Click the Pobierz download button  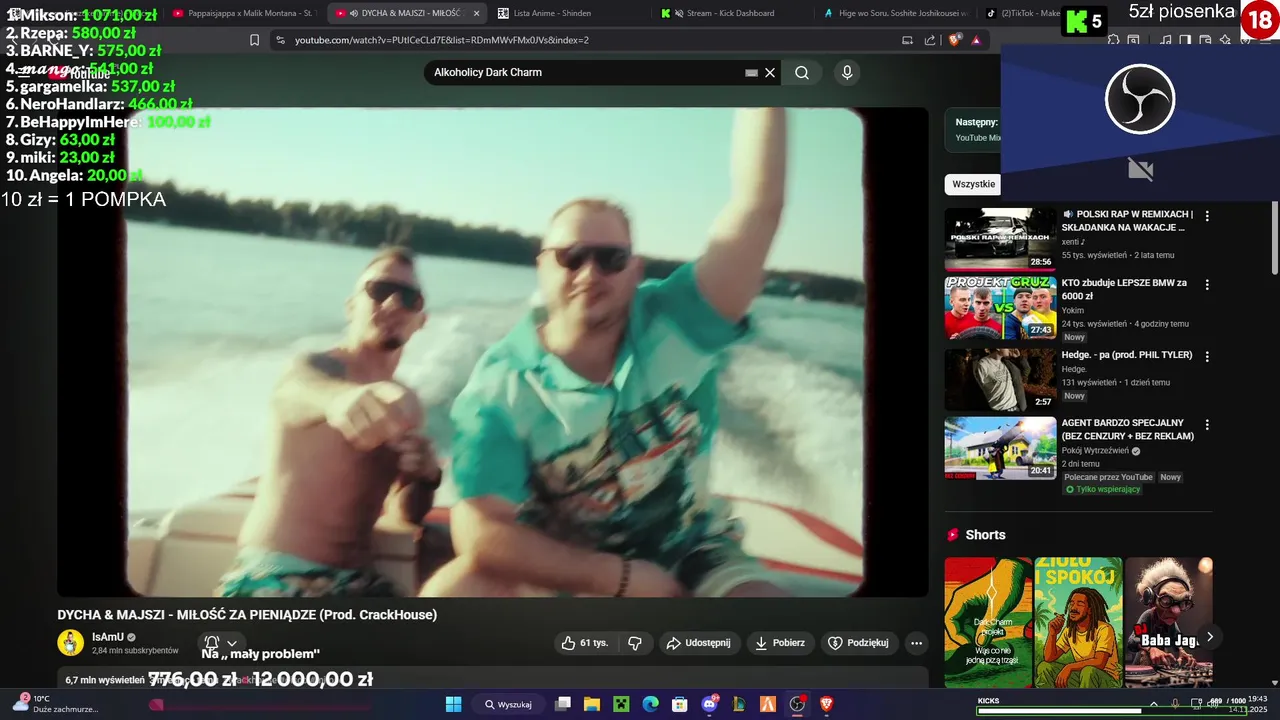tap(780, 643)
